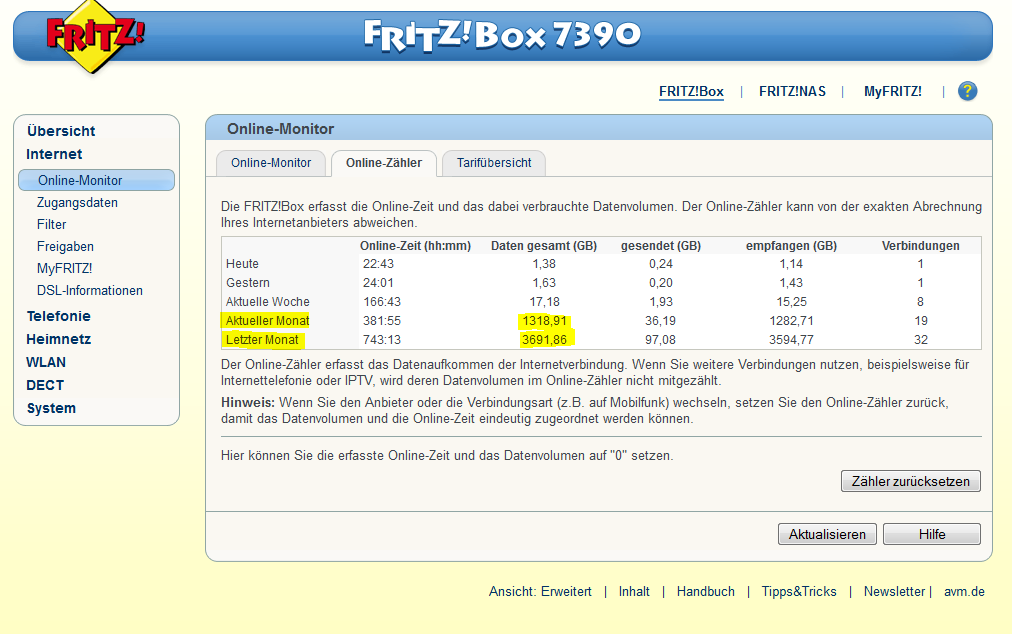
Task: Open Freigaben in the sidebar
Action: click(65, 247)
